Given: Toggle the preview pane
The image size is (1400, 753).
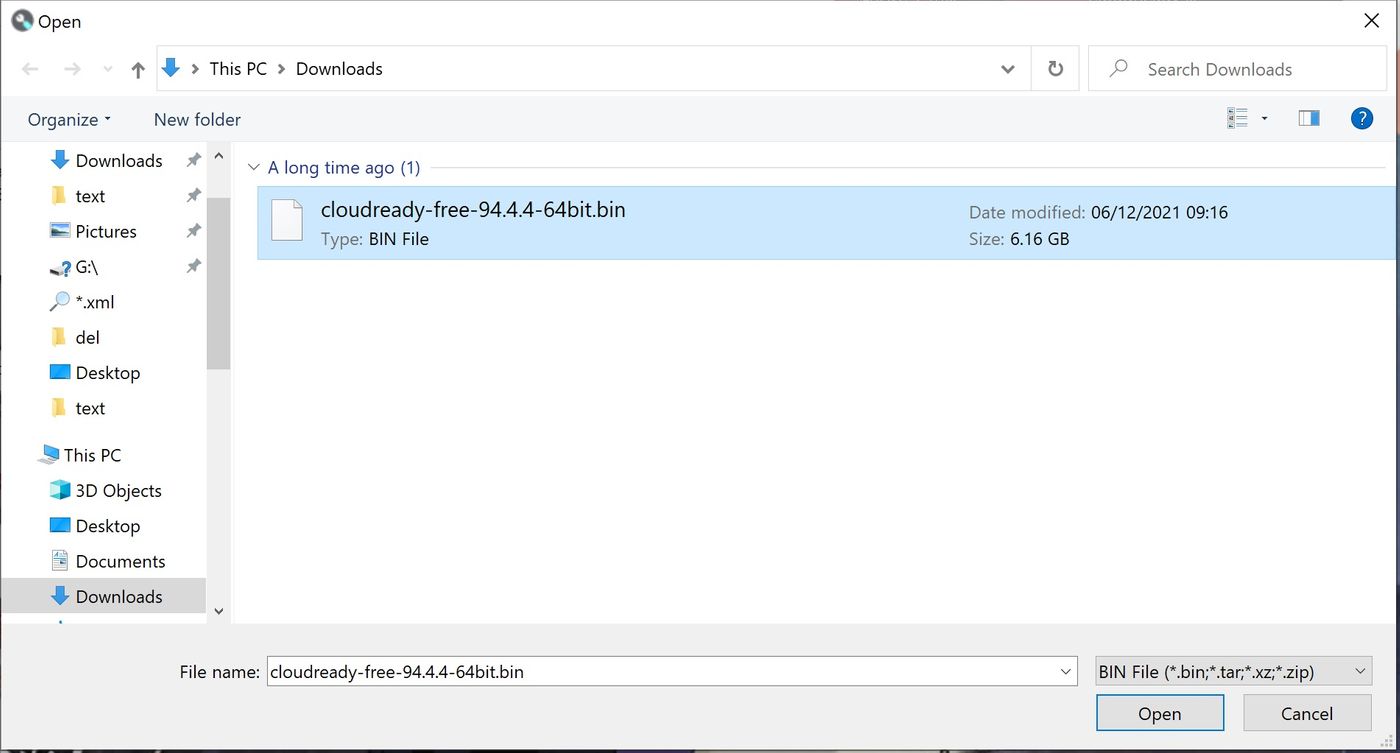Looking at the screenshot, I should 1309,118.
